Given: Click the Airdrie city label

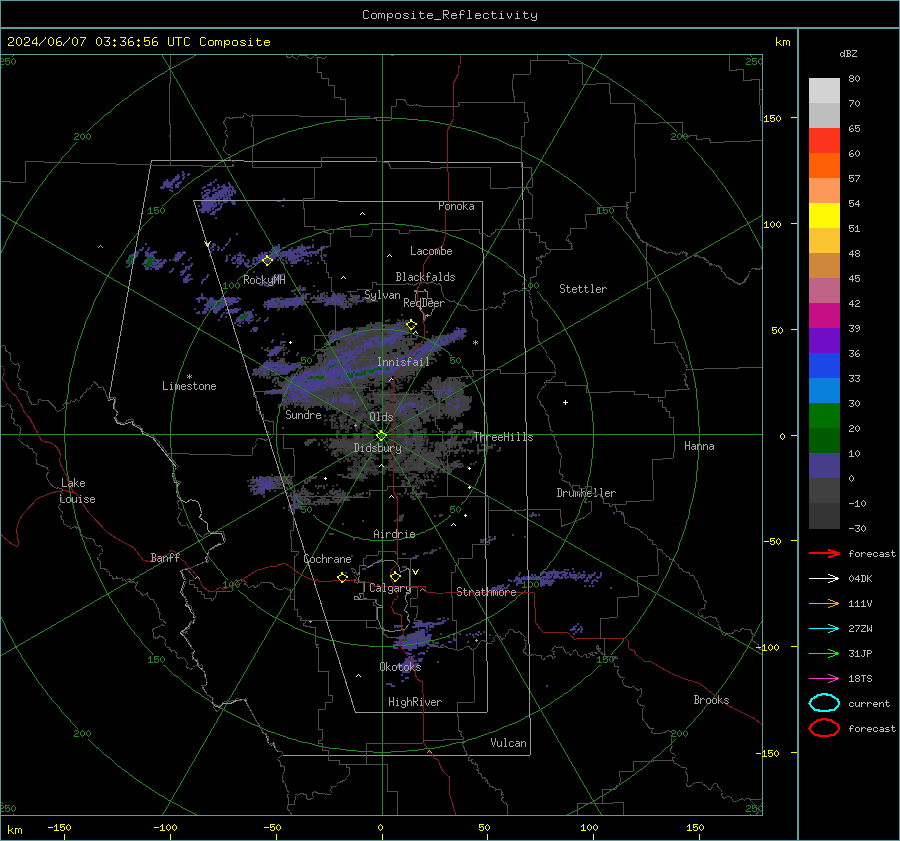Looking at the screenshot, I should (x=394, y=534).
